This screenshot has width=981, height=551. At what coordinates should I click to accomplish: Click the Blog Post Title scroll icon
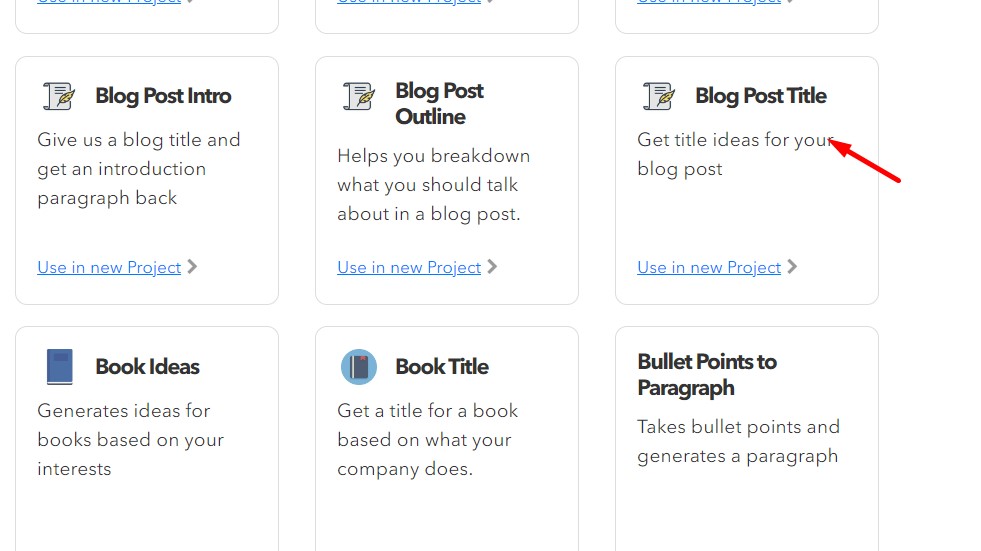tap(659, 96)
